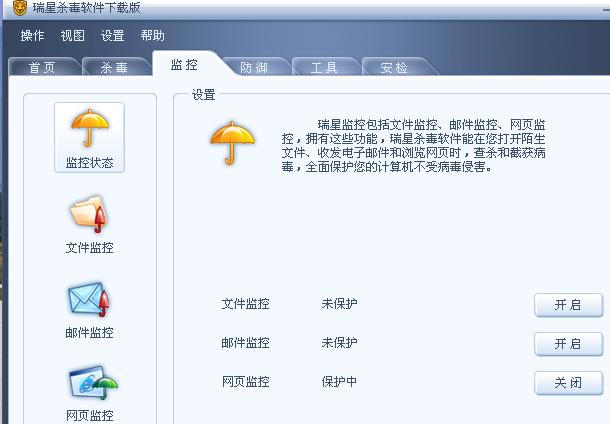Image resolution: width=610 pixels, height=424 pixels.
Task: Click the 监控状态 sidebar label
Action: tap(89, 163)
